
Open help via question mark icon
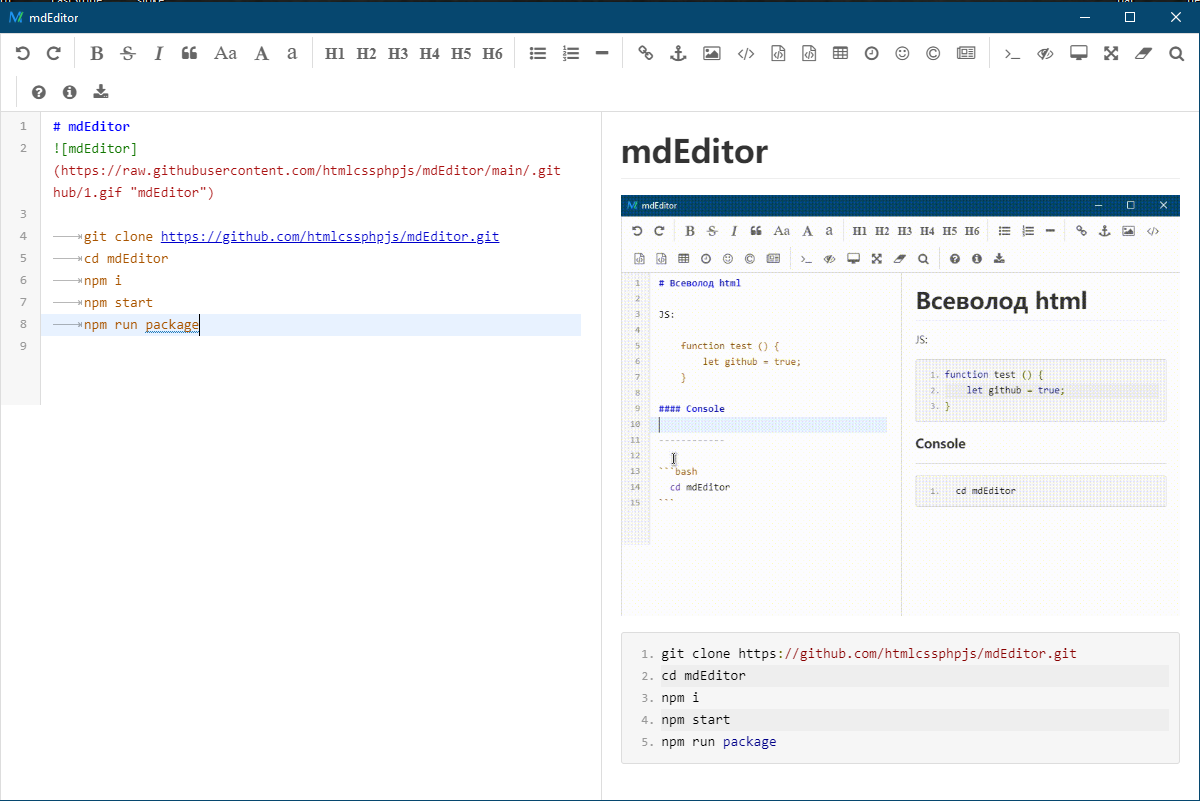coord(39,92)
